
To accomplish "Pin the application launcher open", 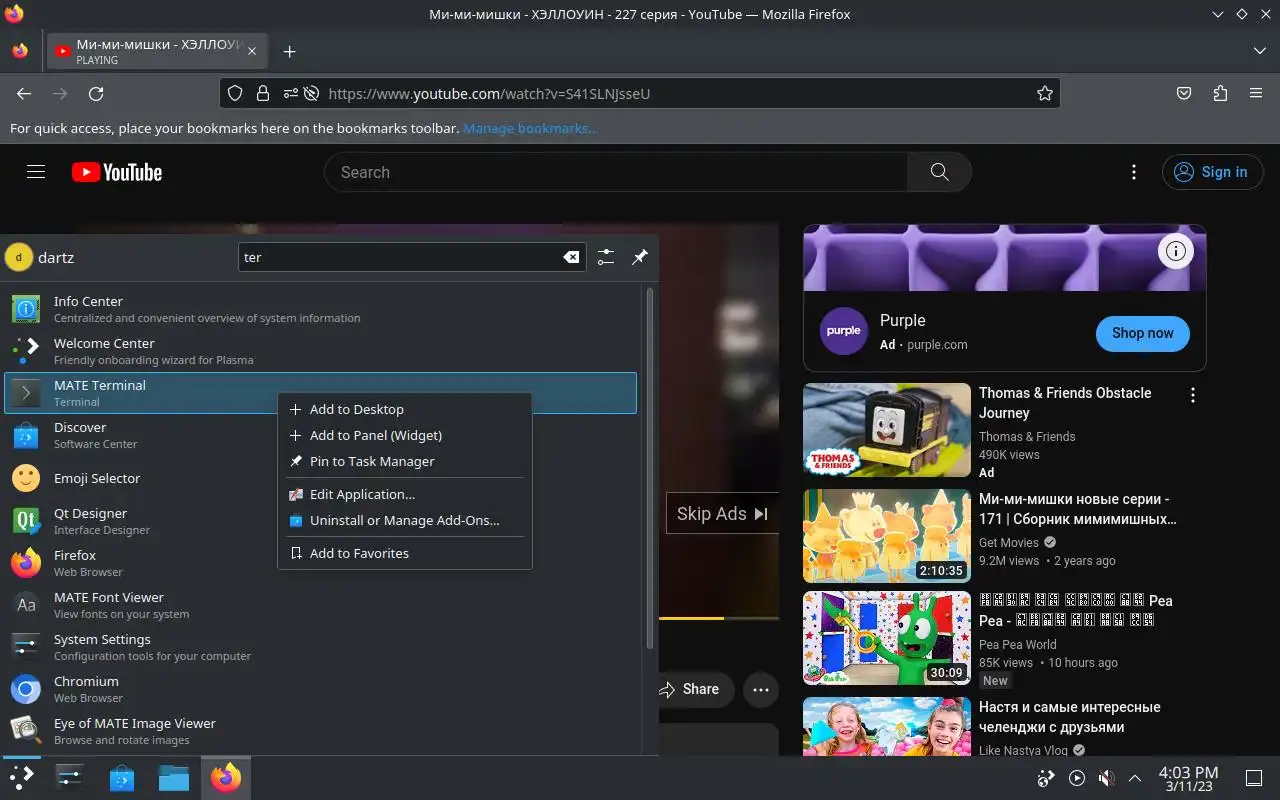I will [x=640, y=257].
